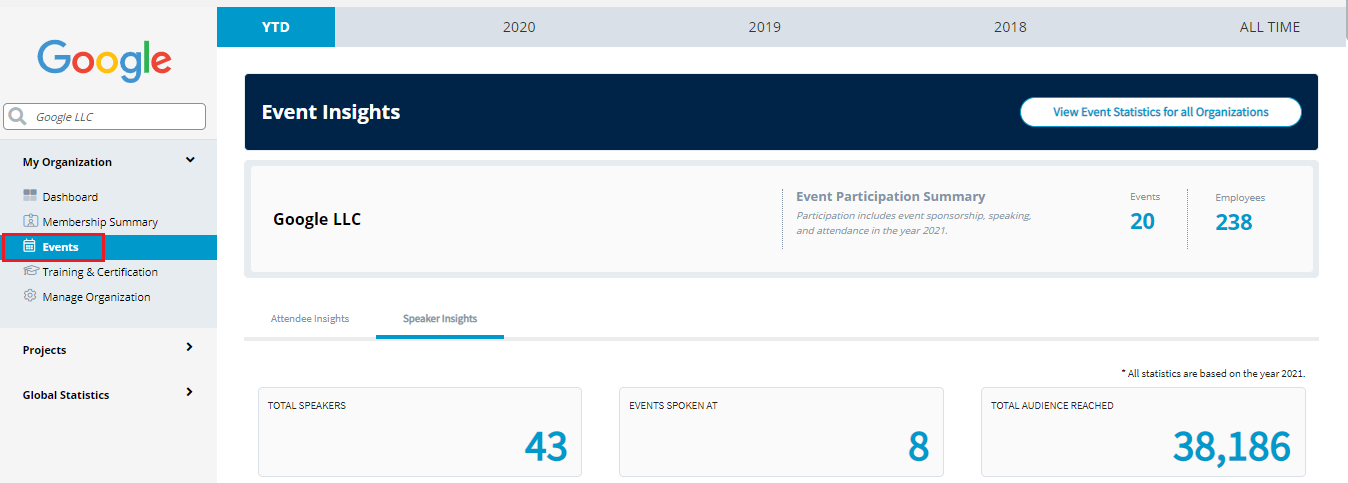Click the Training & Certification graduation cap icon
This screenshot has height=483, width=1348.
pos(30,271)
